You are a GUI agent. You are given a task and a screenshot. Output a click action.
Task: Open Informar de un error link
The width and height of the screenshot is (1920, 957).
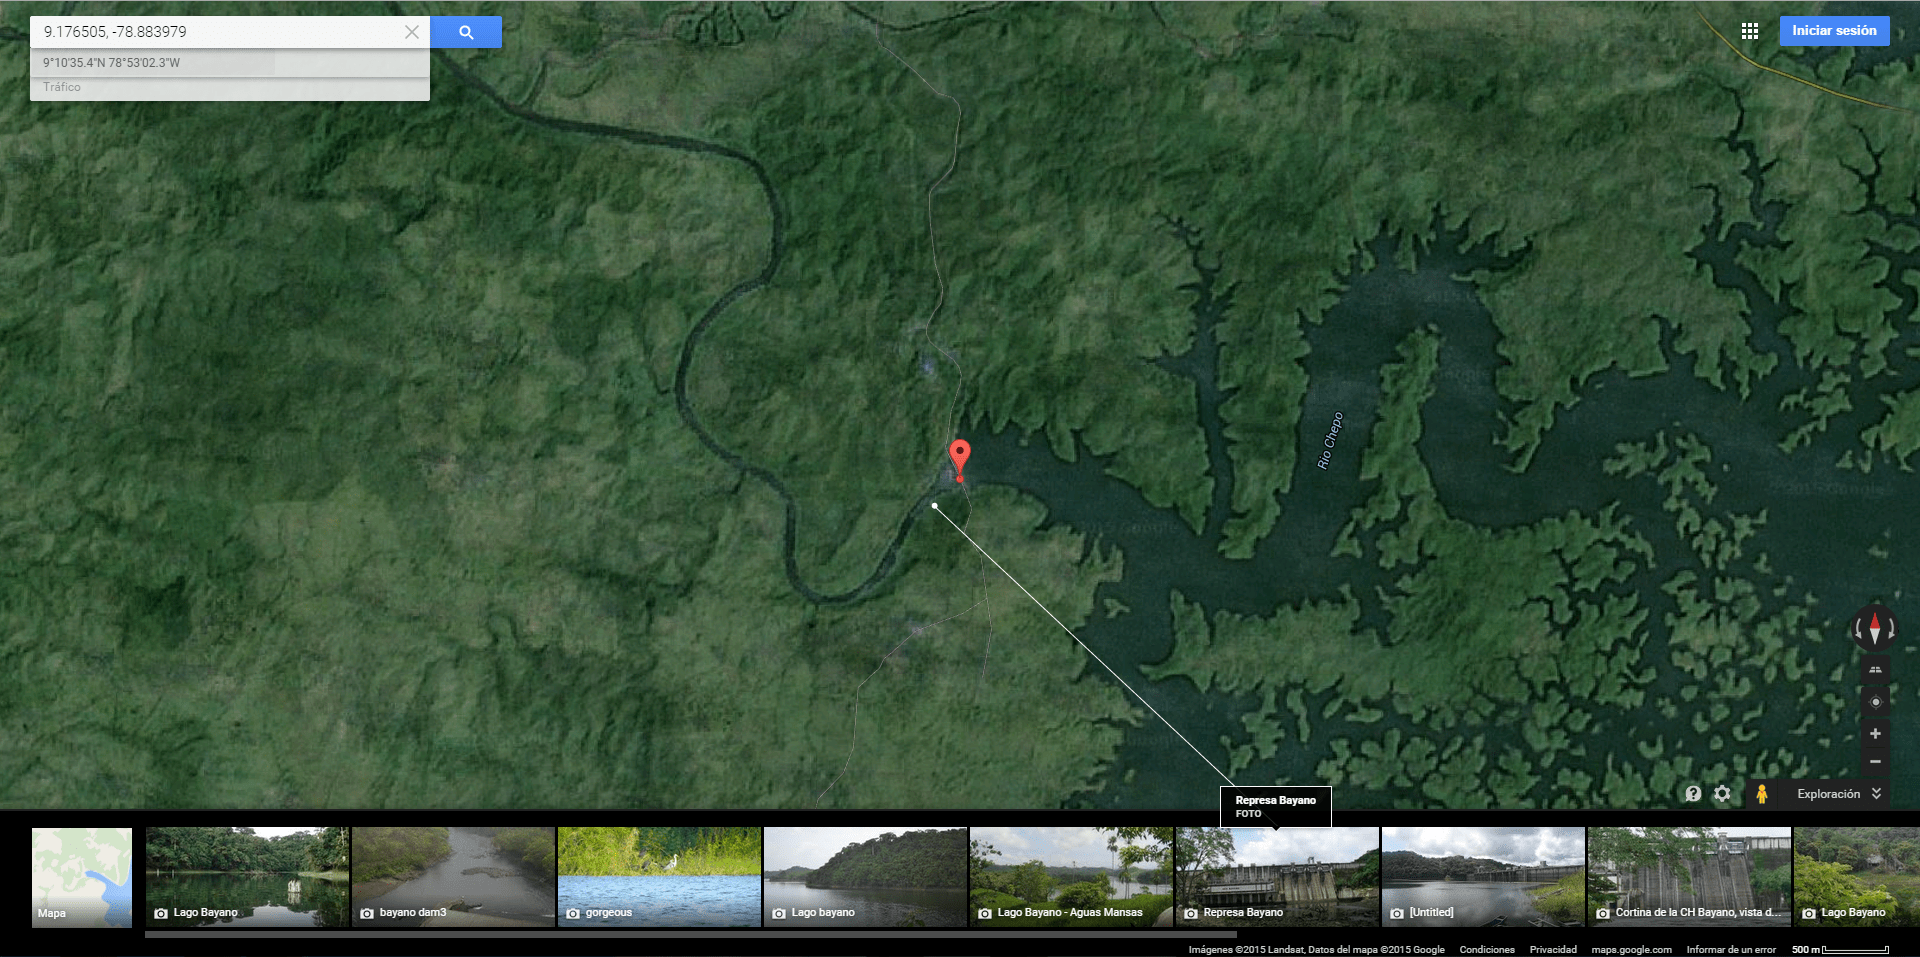click(x=1731, y=950)
